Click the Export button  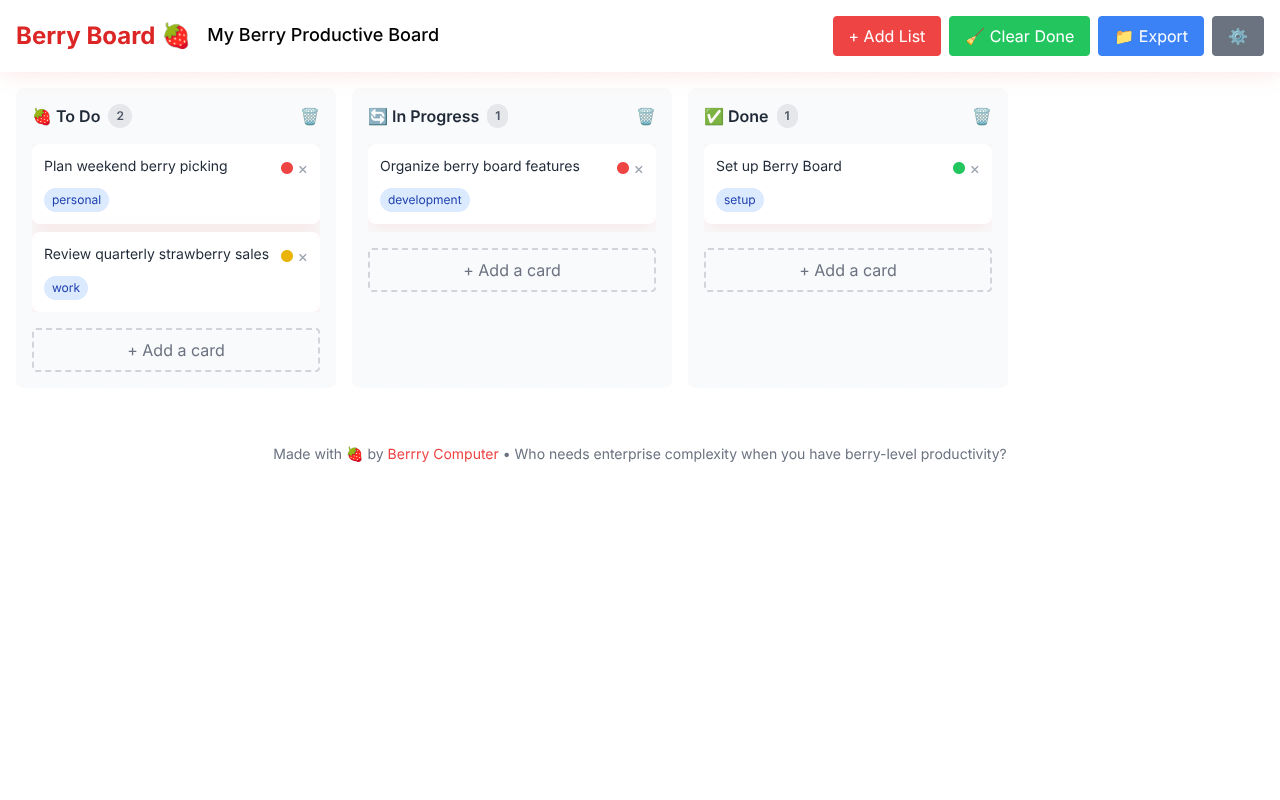point(1151,36)
